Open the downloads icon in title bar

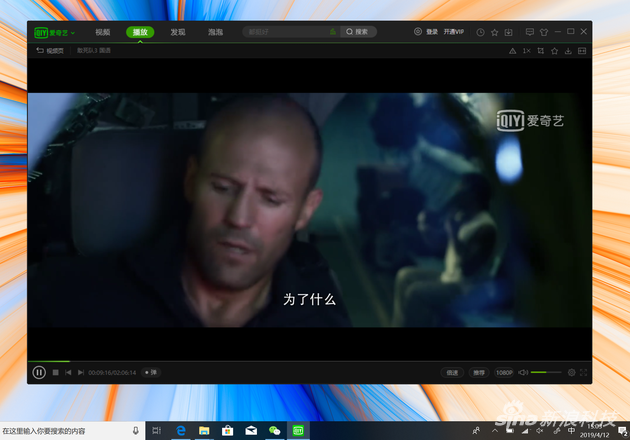(508, 32)
